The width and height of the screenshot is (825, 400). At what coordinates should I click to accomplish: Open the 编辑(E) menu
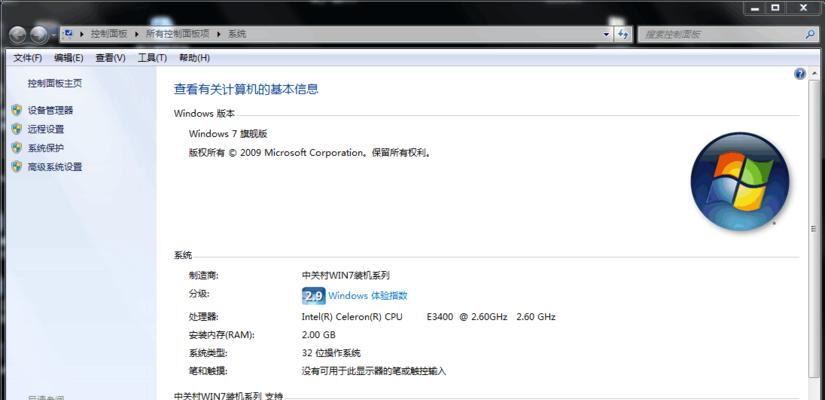(68, 58)
